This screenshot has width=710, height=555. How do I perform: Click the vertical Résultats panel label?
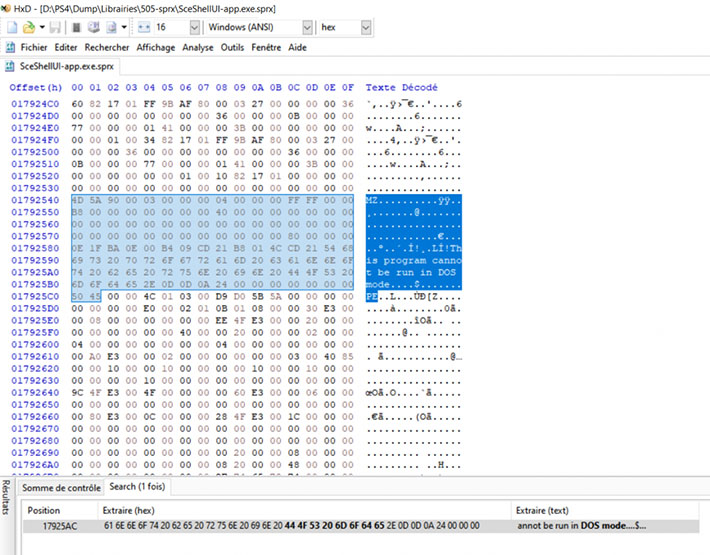point(5,498)
